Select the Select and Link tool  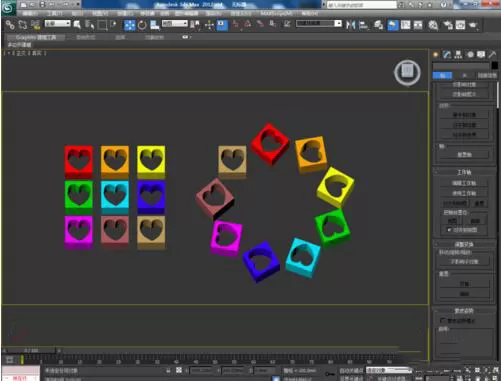[10, 25]
